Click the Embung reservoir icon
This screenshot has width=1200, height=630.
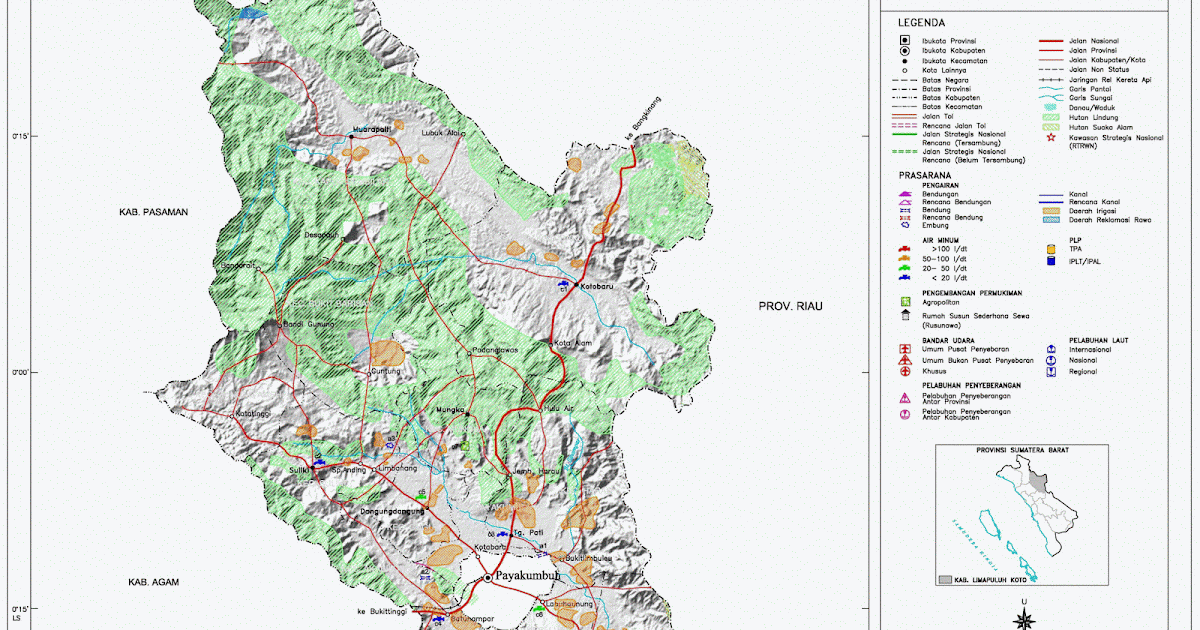905,225
